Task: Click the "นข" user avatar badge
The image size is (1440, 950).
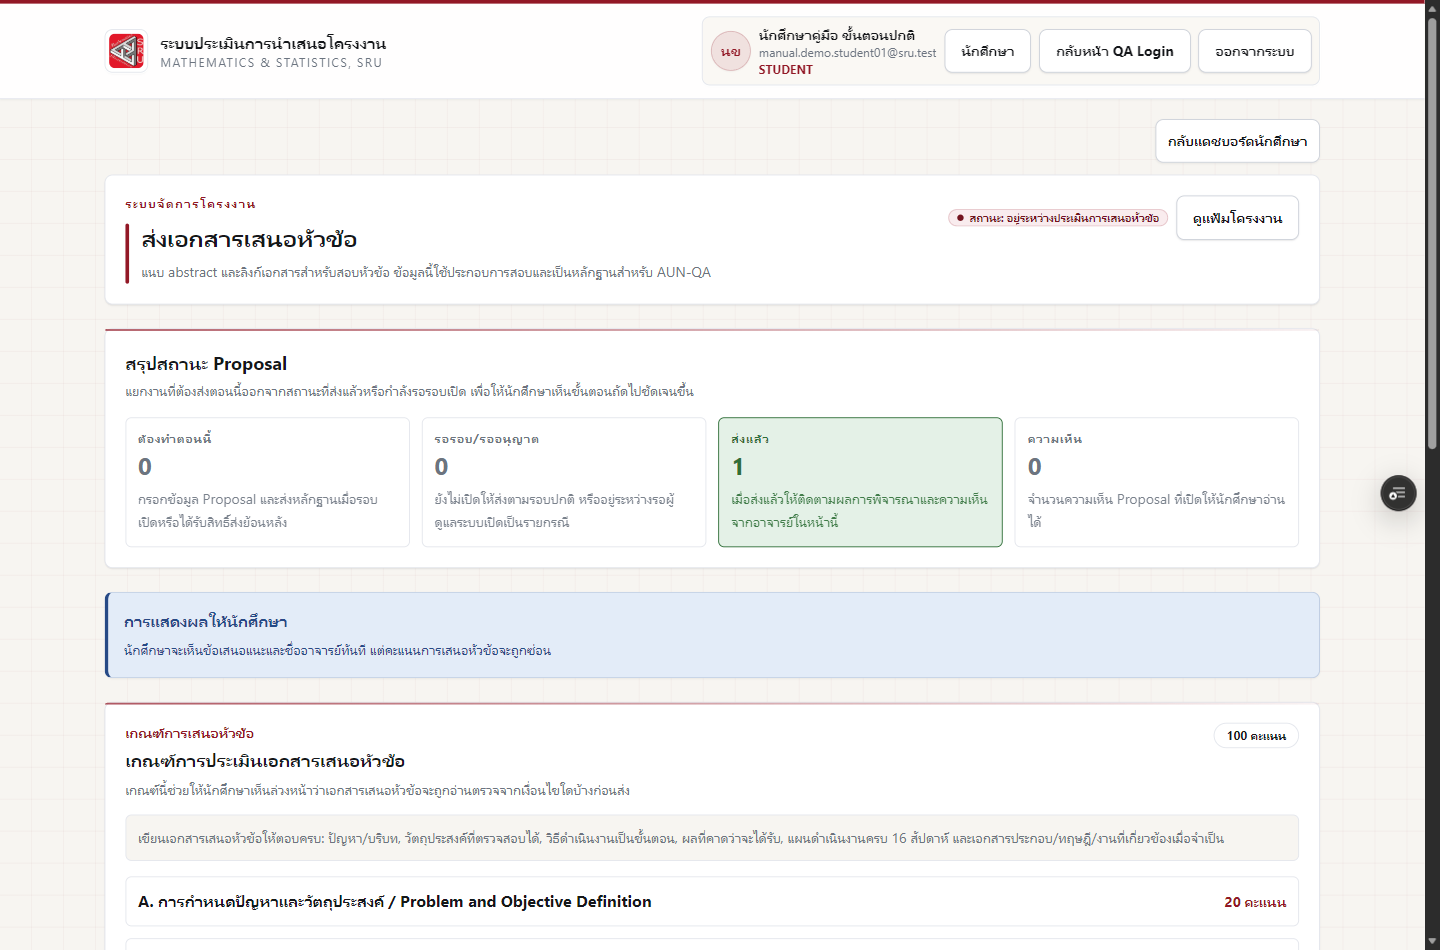Action: pyautogui.click(x=731, y=51)
